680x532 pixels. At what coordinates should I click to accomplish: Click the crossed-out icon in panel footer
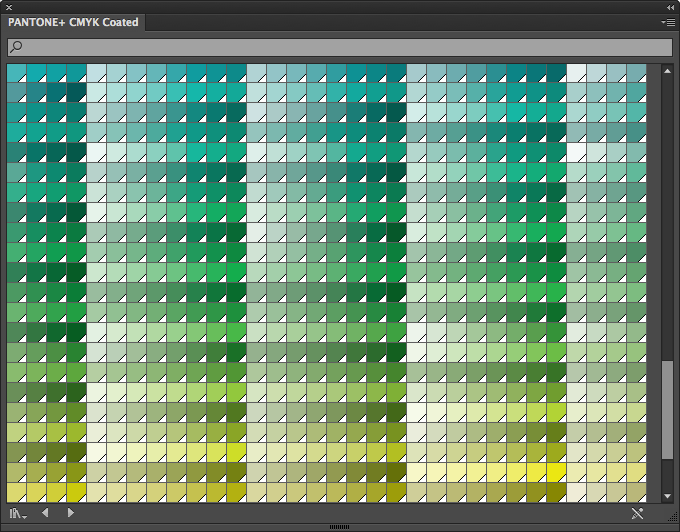tap(637, 514)
